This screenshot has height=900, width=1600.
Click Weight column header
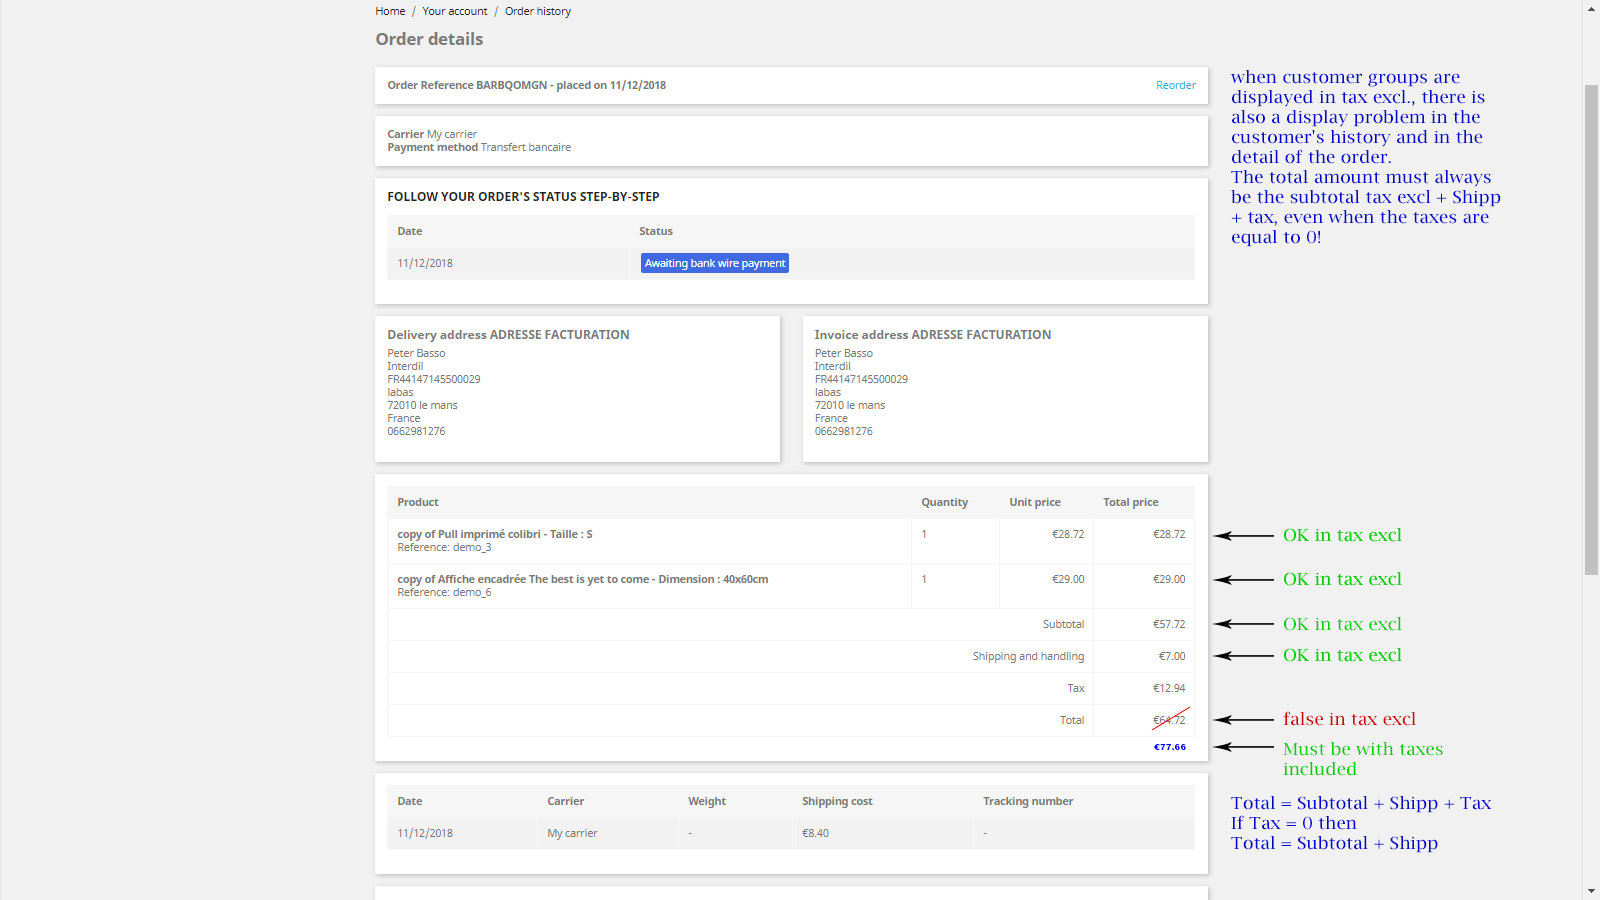(x=707, y=801)
